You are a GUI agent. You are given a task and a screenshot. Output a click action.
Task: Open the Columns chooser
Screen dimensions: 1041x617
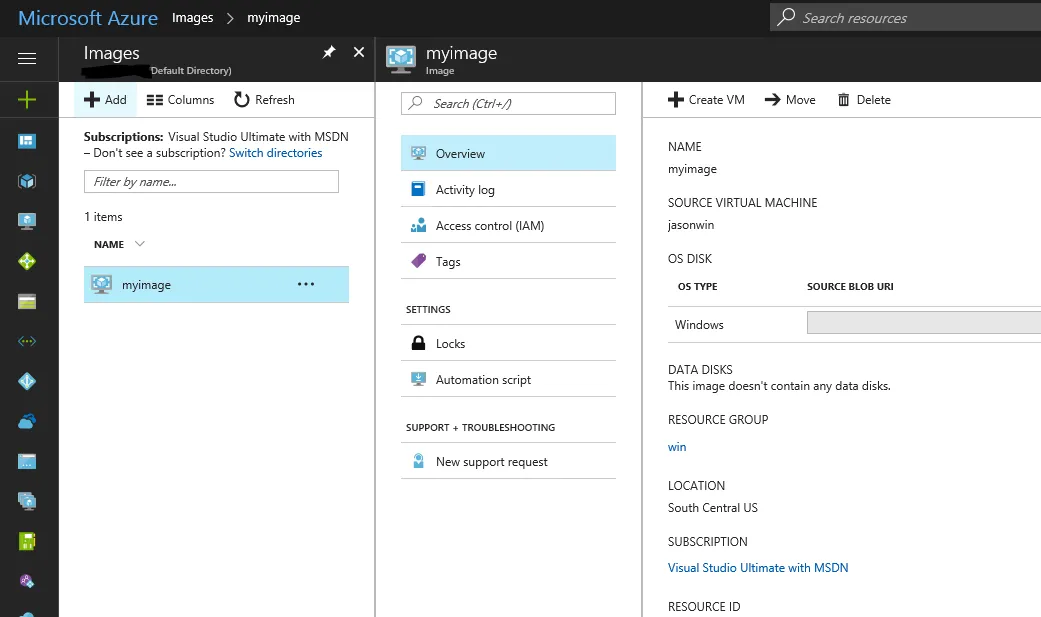click(180, 100)
